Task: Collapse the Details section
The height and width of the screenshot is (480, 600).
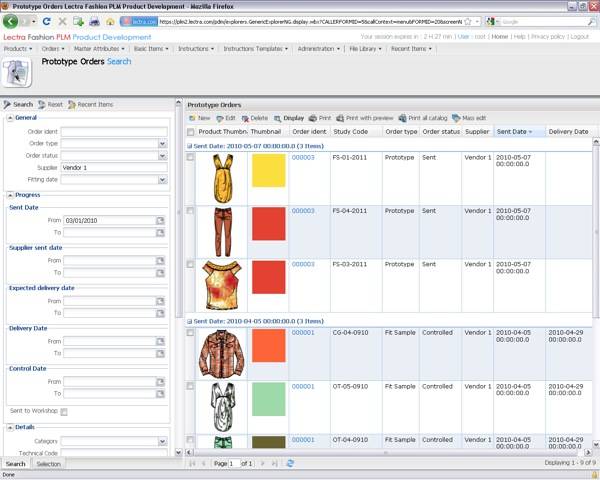Action: pos(10,427)
